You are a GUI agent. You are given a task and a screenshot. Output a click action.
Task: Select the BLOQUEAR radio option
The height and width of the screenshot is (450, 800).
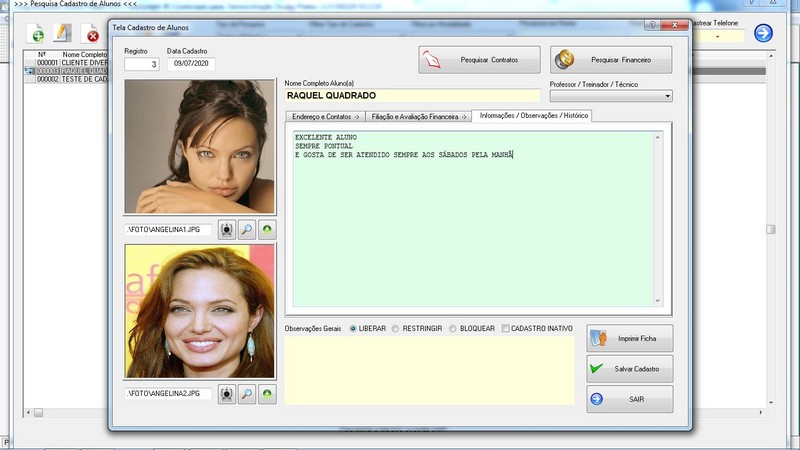click(453, 329)
